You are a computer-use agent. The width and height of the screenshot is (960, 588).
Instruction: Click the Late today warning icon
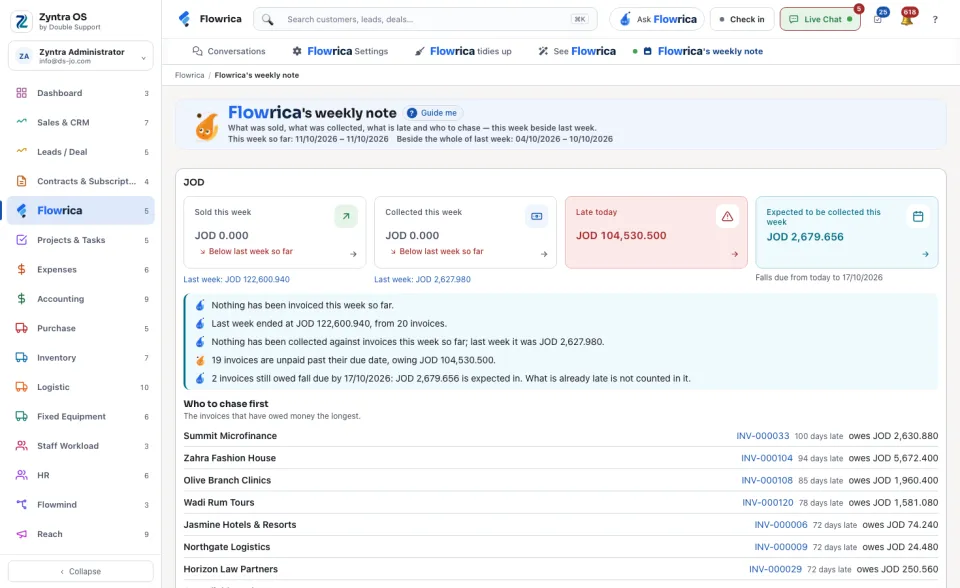click(x=727, y=216)
